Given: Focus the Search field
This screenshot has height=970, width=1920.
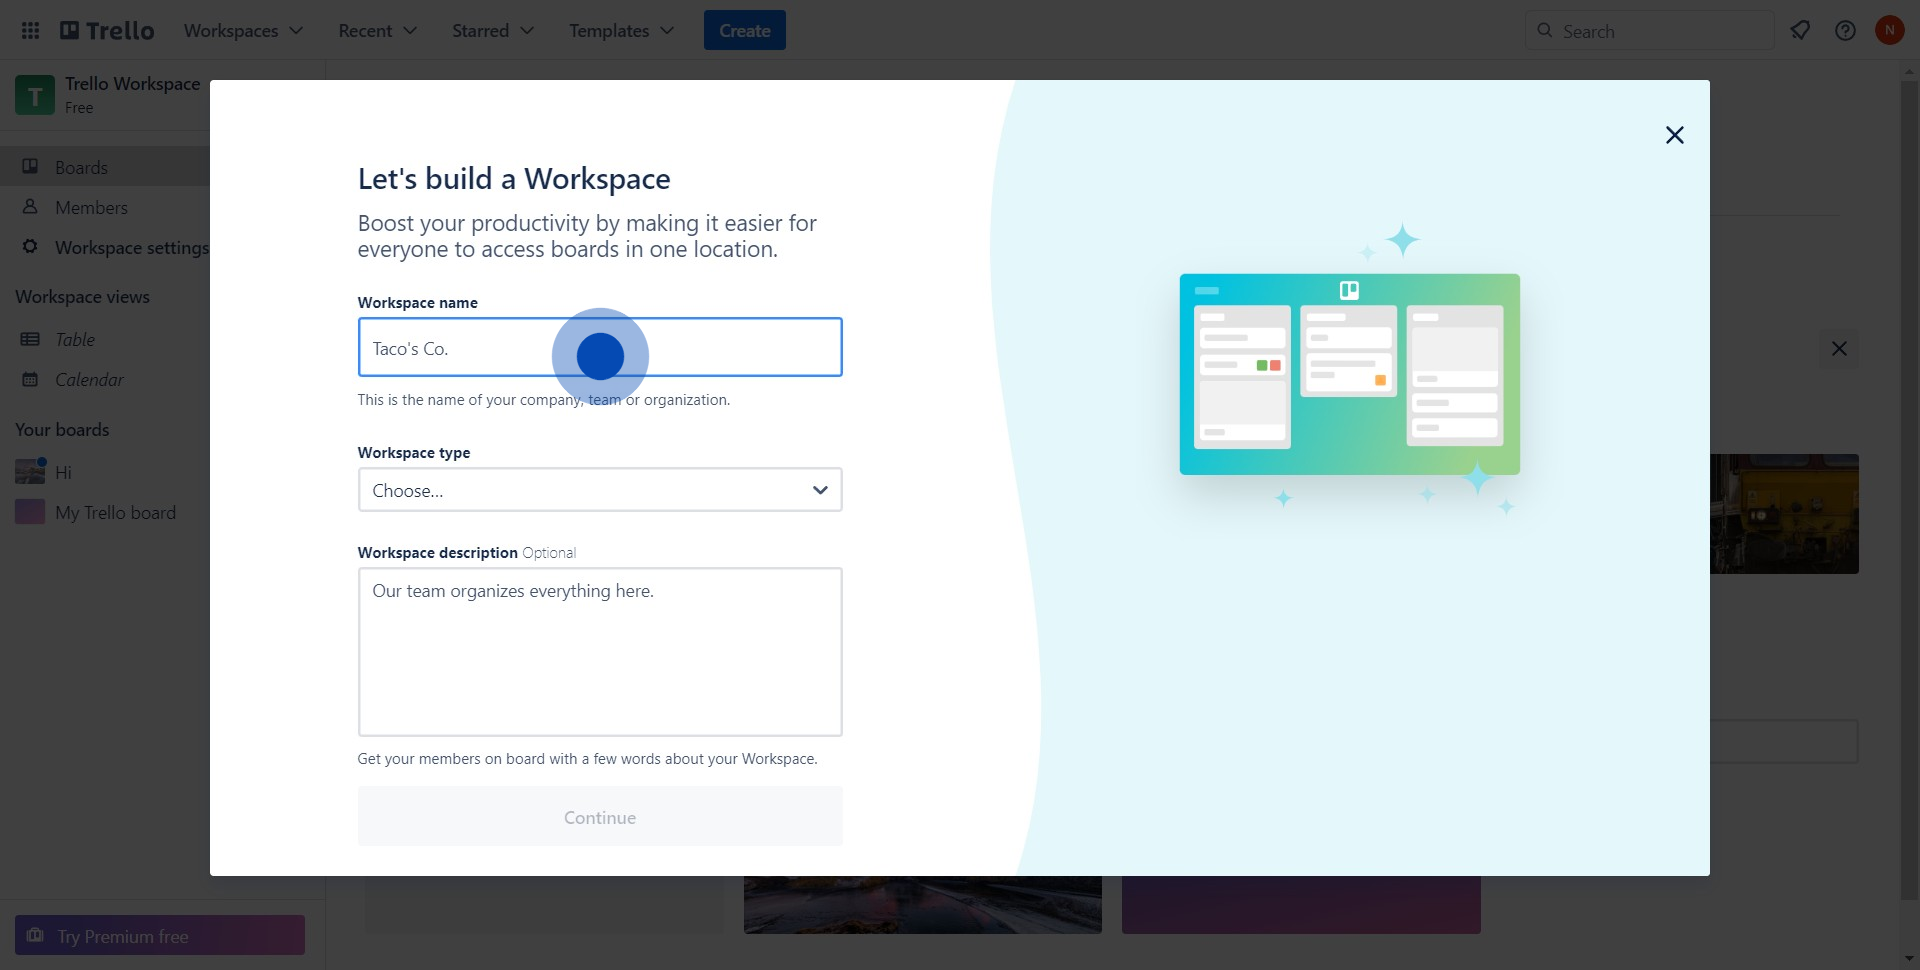Looking at the screenshot, I should [x=1650, y=31].
